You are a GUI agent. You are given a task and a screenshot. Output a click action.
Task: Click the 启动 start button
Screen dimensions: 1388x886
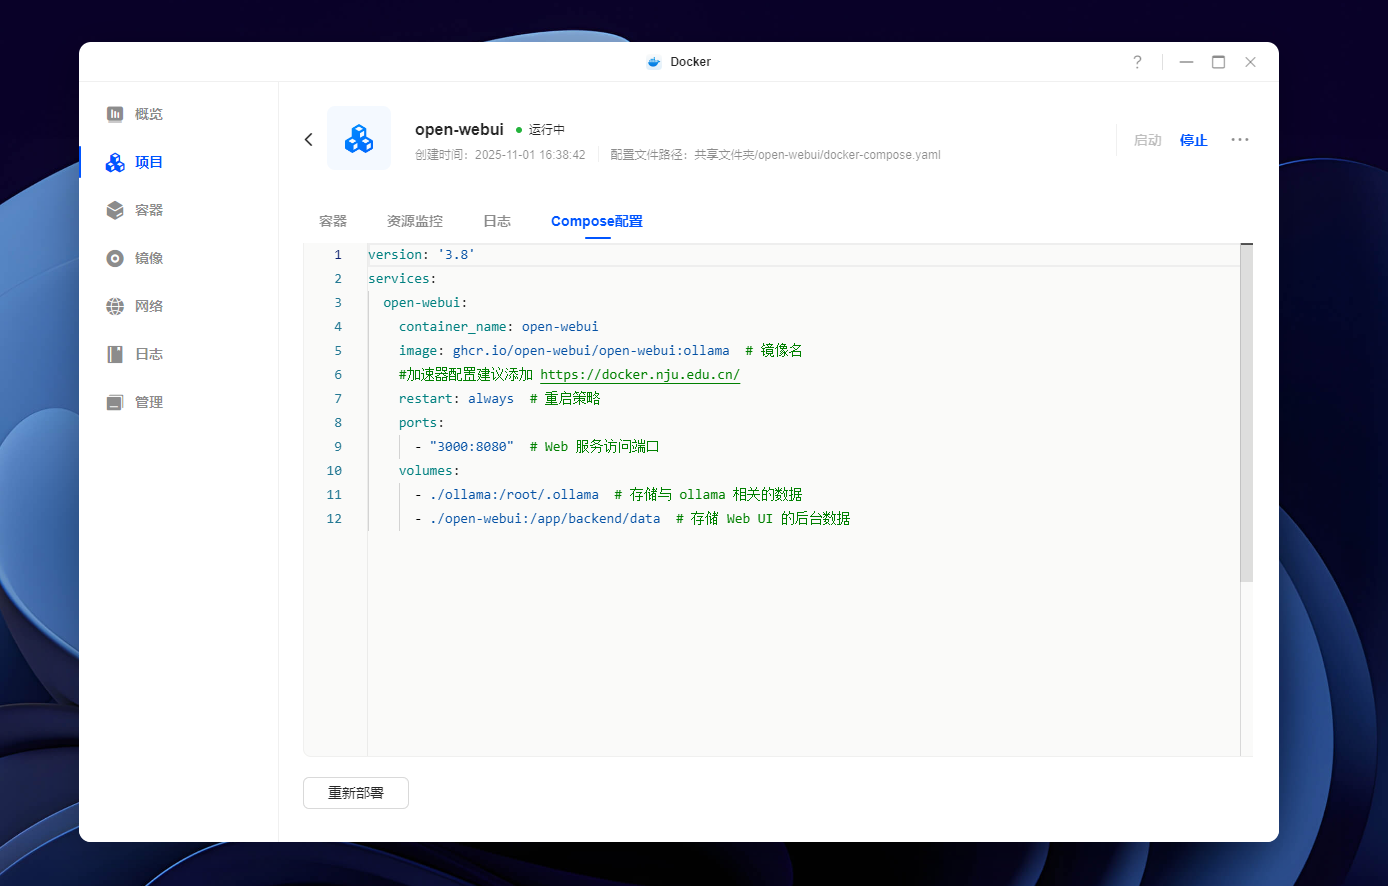point(1147,140)
